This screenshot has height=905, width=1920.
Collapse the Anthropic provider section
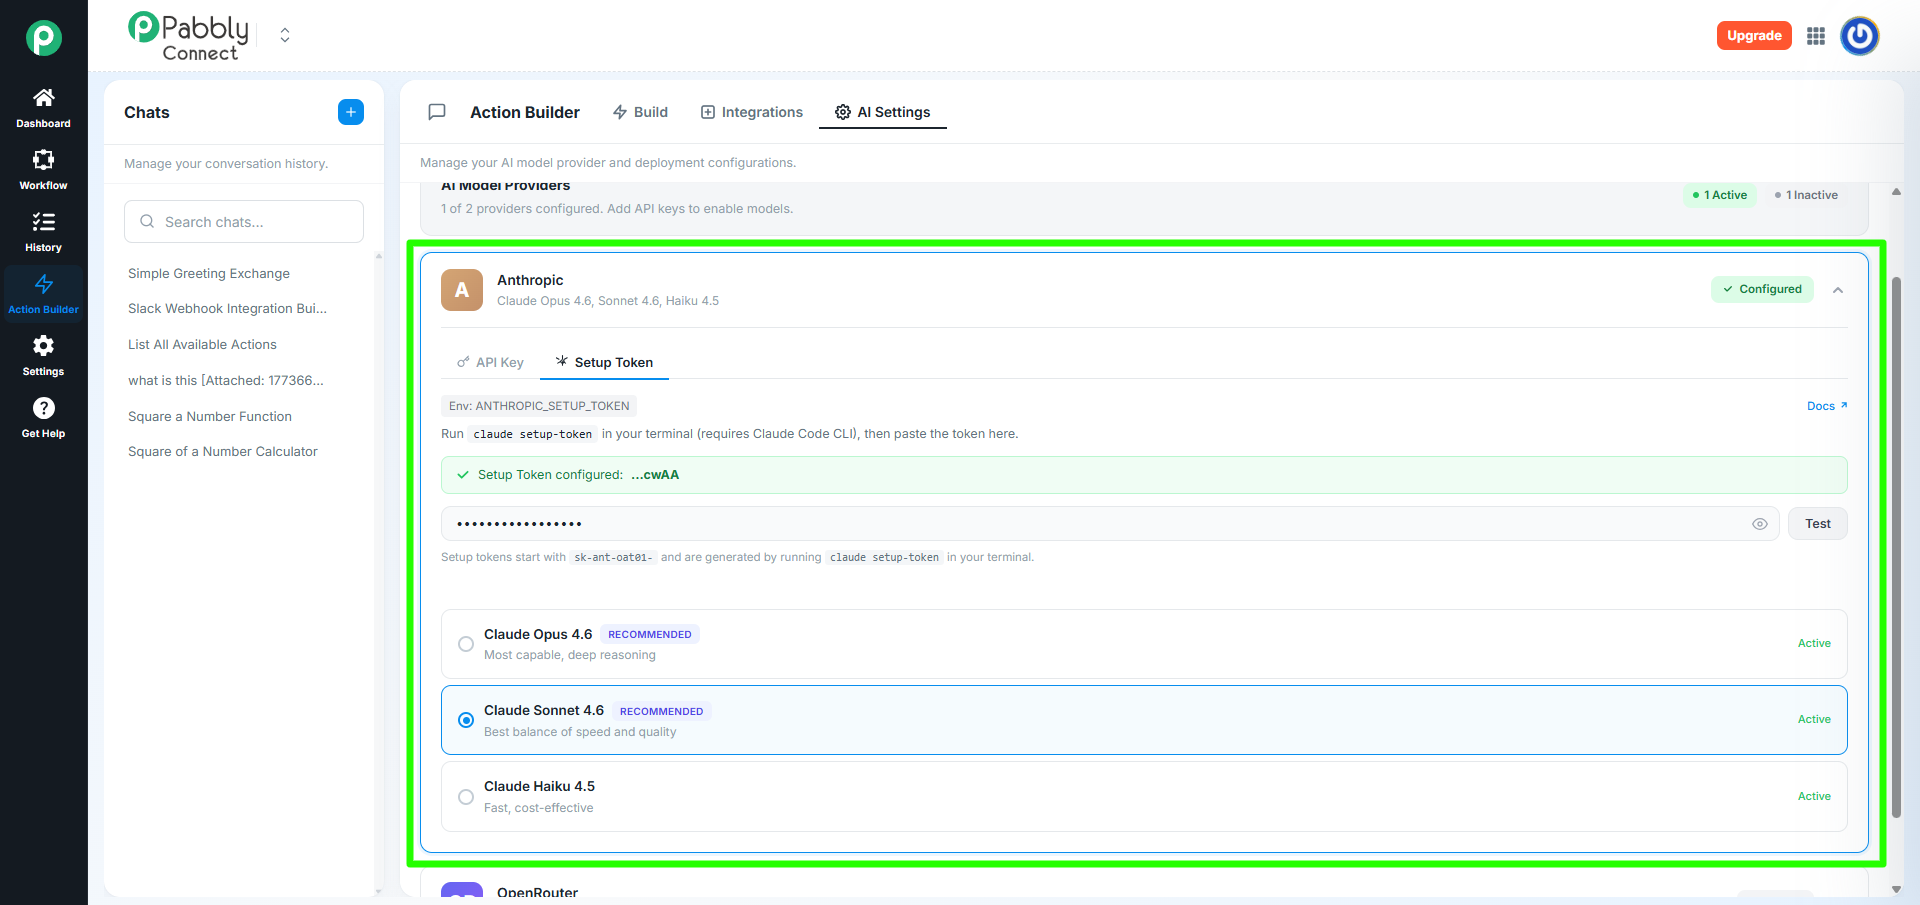click(1838, 290)
